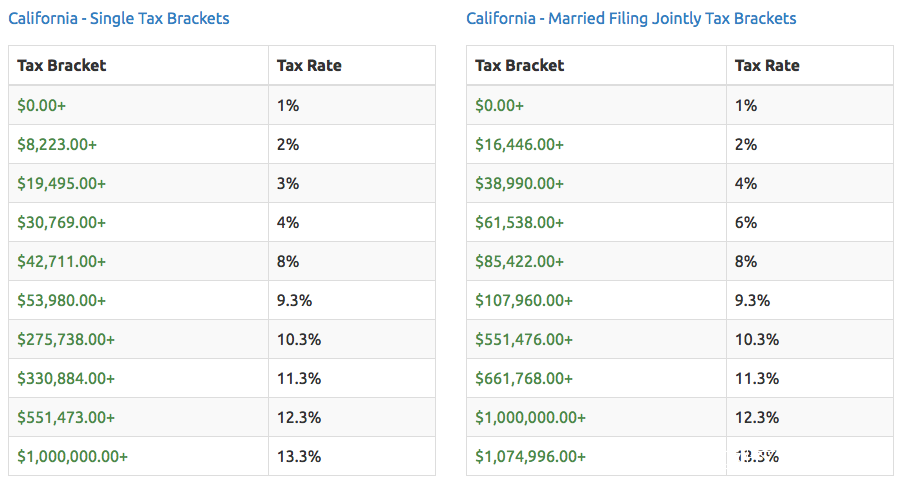This screenshot has width=901, height=486.
Task: Click the 13.3% rate cell in Single table
Action: pos(298,456)
